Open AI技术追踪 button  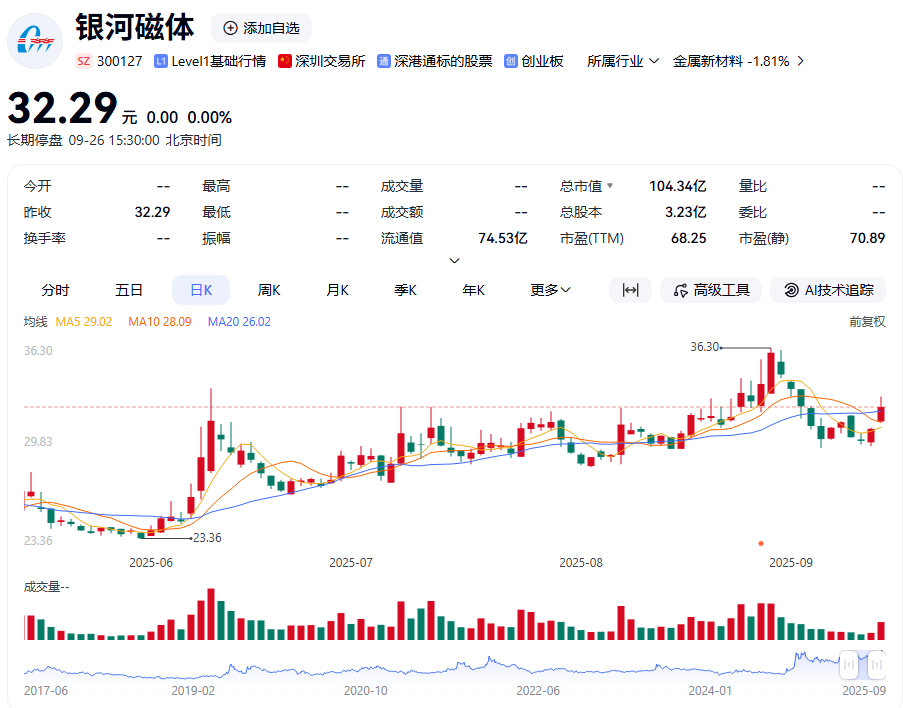[x=828, y=290]
